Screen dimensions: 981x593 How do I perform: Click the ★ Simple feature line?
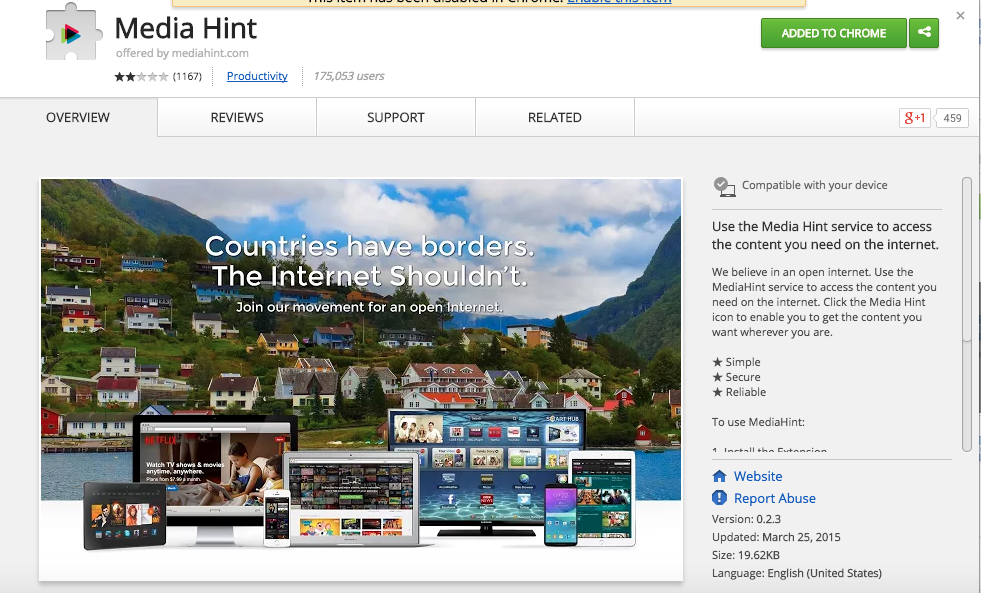736,362
